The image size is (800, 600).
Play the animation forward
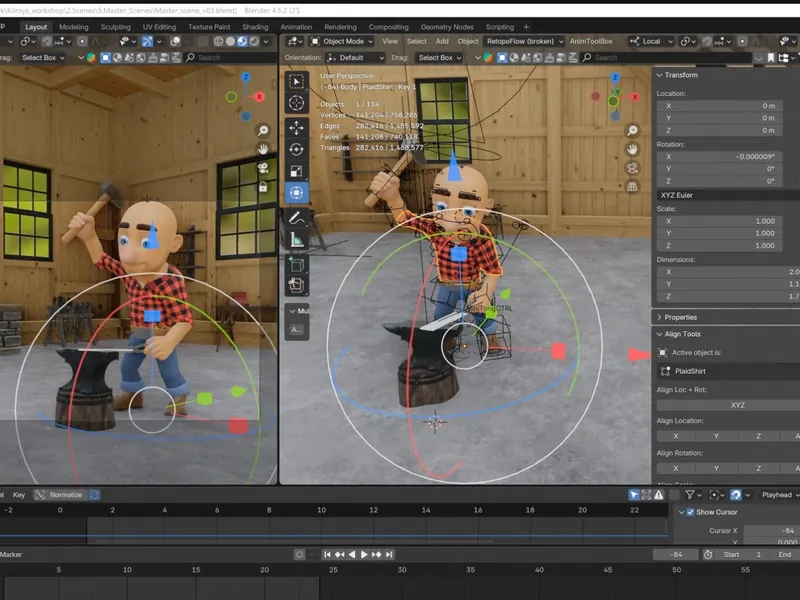(x=364, y=555)
